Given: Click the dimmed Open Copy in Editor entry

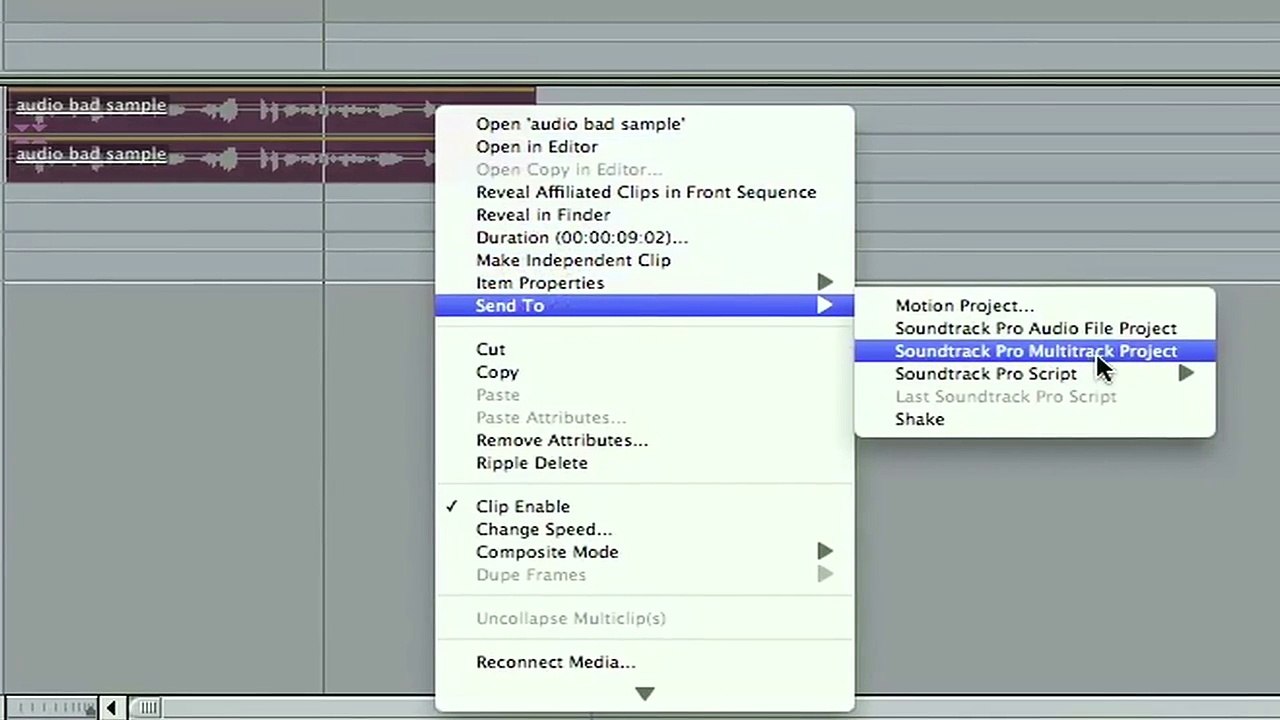Looking at the screenshot, I should 645,169.
